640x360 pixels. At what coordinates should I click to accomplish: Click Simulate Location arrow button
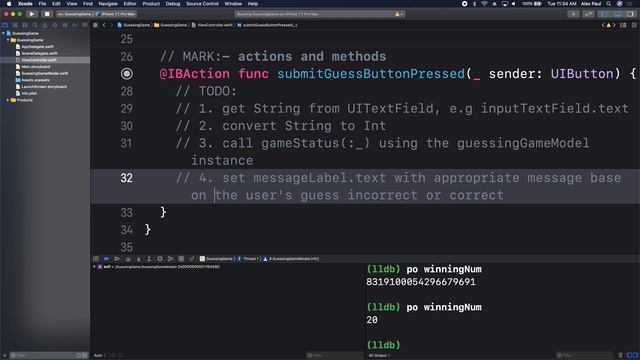(192, 259)
